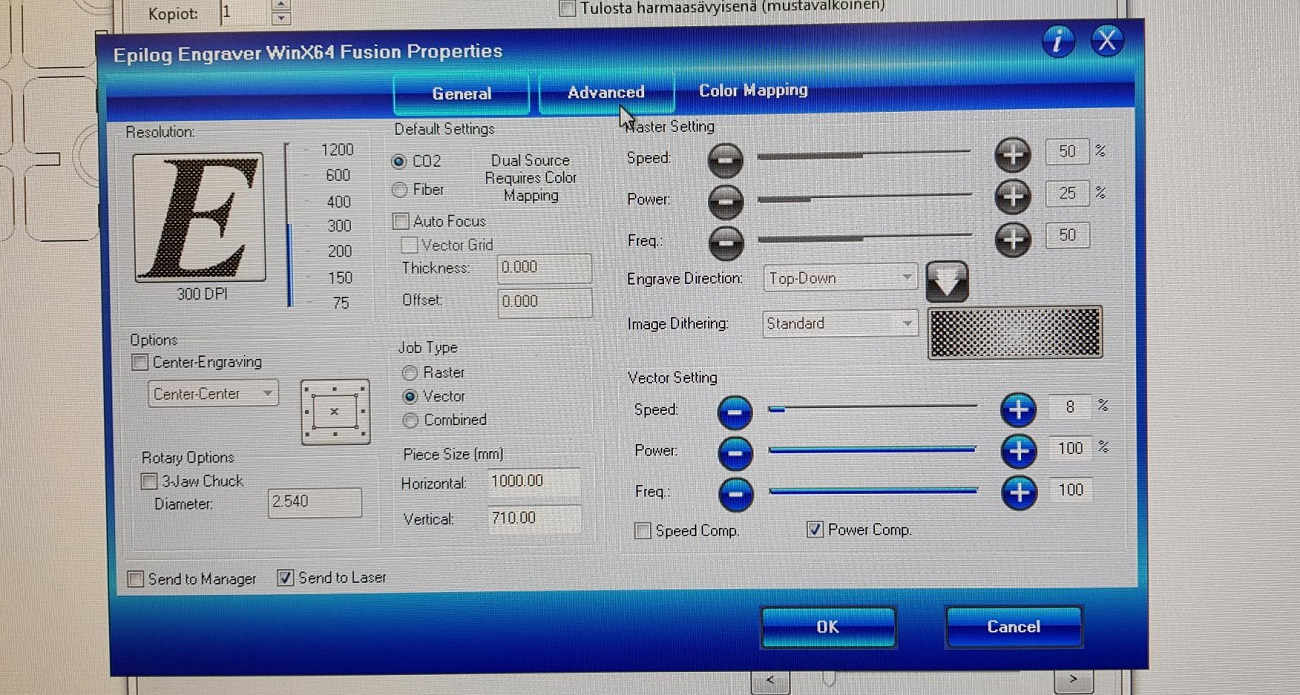1300x695 pixels.
Task: Click the image dithering pattern preview
Action: pyautogui.click(x=1015, y=332)
